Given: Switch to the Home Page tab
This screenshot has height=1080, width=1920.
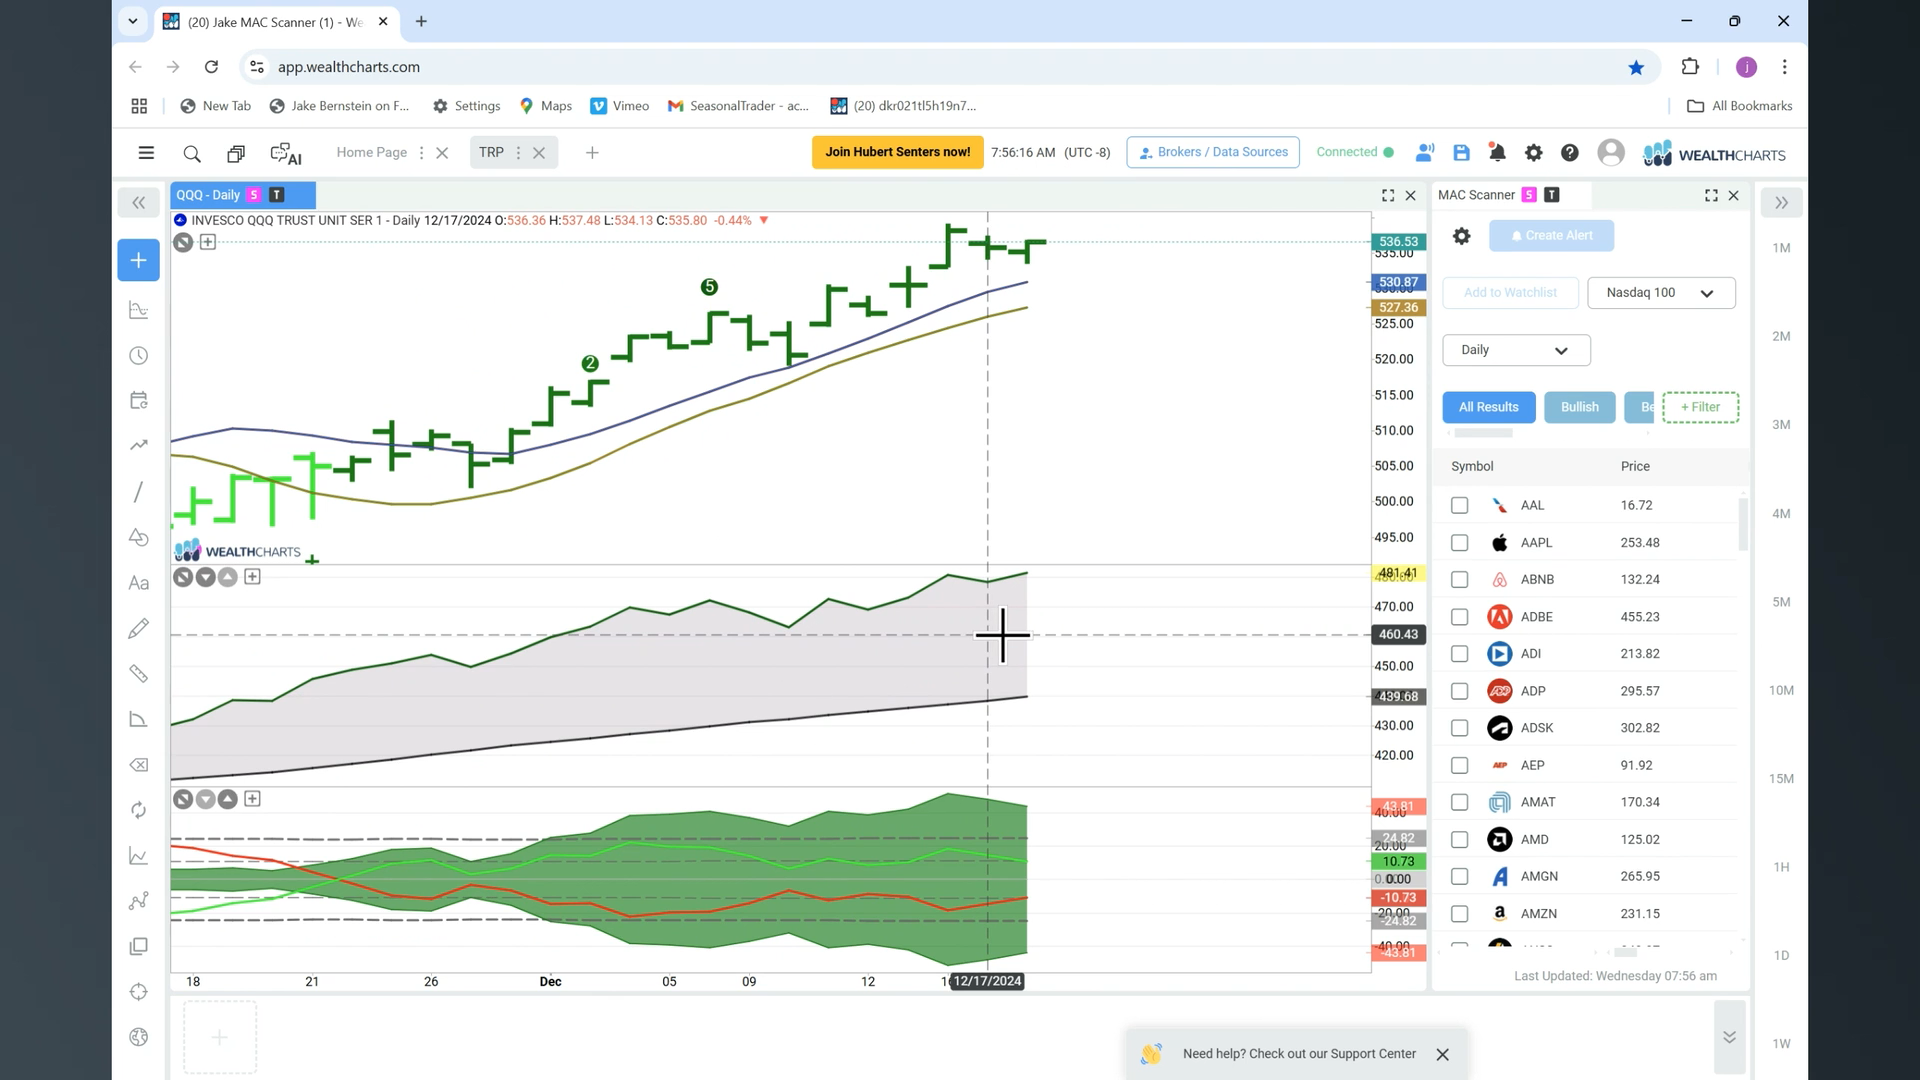Looking at the screenshot, I should pos(372,152).
